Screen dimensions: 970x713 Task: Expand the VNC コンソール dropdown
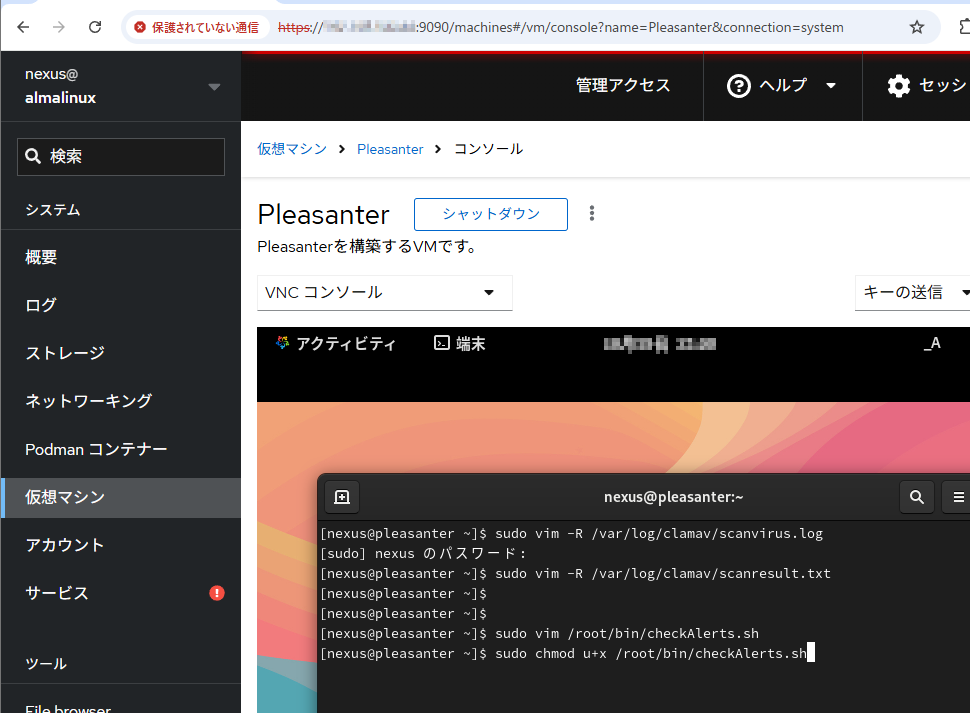click(x=384, y=293)
